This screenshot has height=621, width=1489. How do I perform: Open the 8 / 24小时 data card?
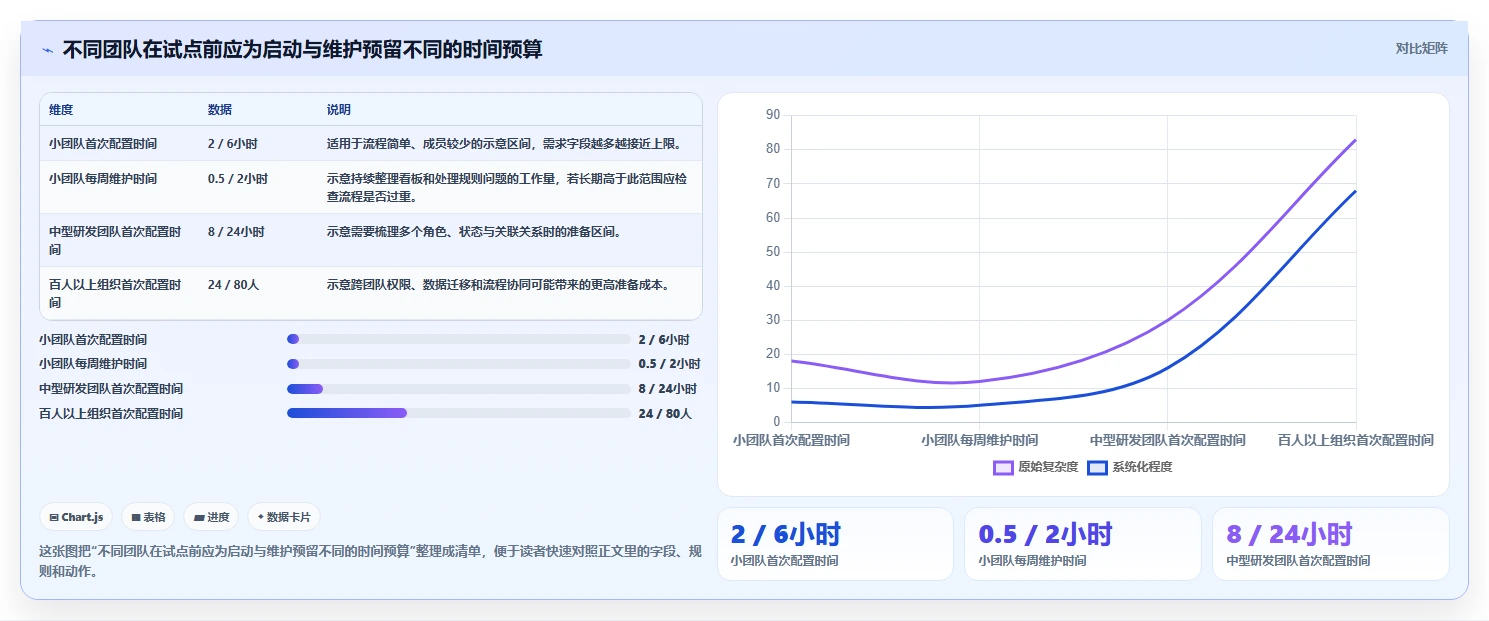[1330, 544]
